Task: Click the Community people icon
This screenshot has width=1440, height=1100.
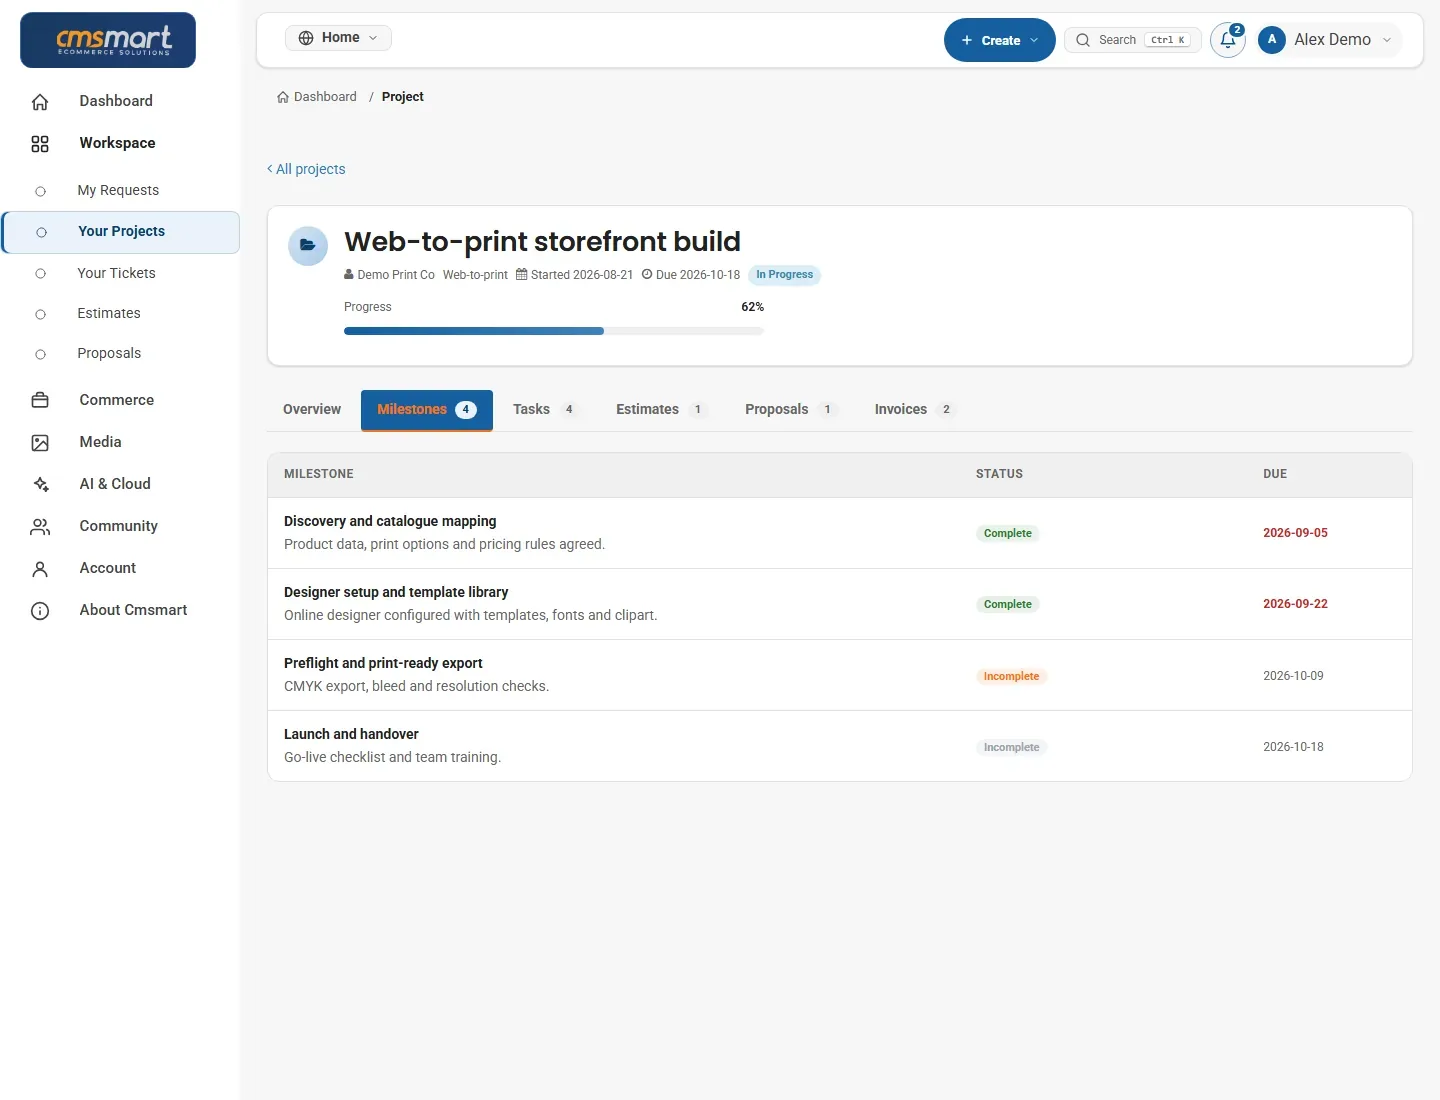Action: (x=40, y=526)
